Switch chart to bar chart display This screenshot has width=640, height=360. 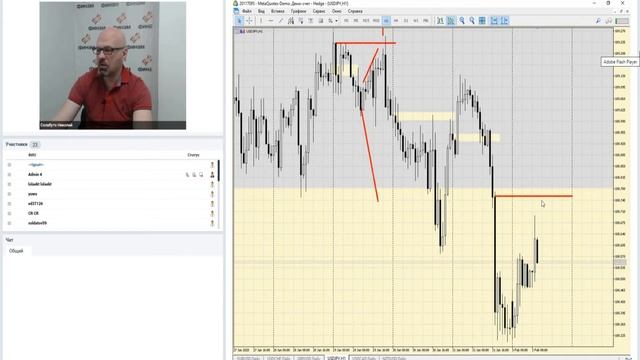440,21
